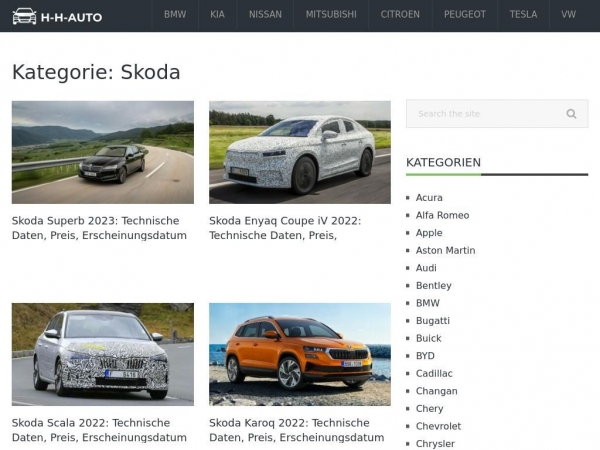This screenshot has width=600, height=450.
Task: Navigate to the Chrysler category
Action: [x=435, y=444]
